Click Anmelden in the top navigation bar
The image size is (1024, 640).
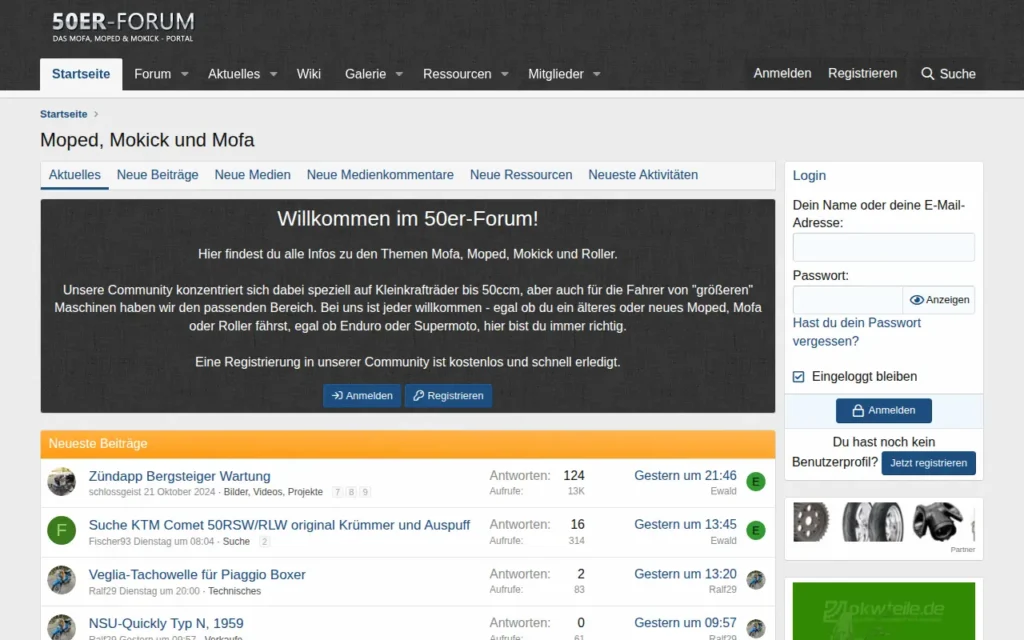click(782, 74)
